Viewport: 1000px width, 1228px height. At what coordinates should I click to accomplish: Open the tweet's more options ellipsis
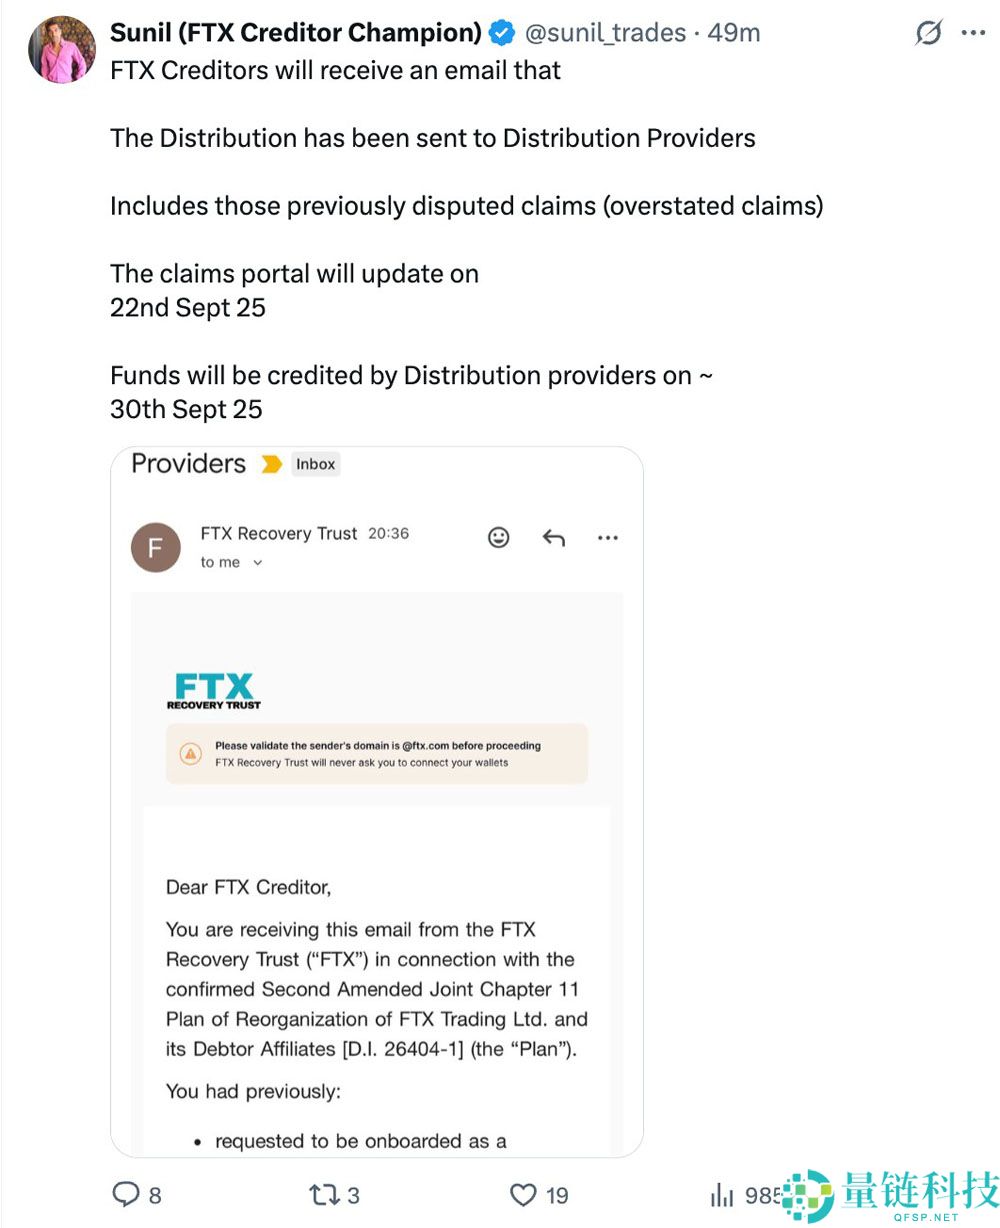[973, 33]
